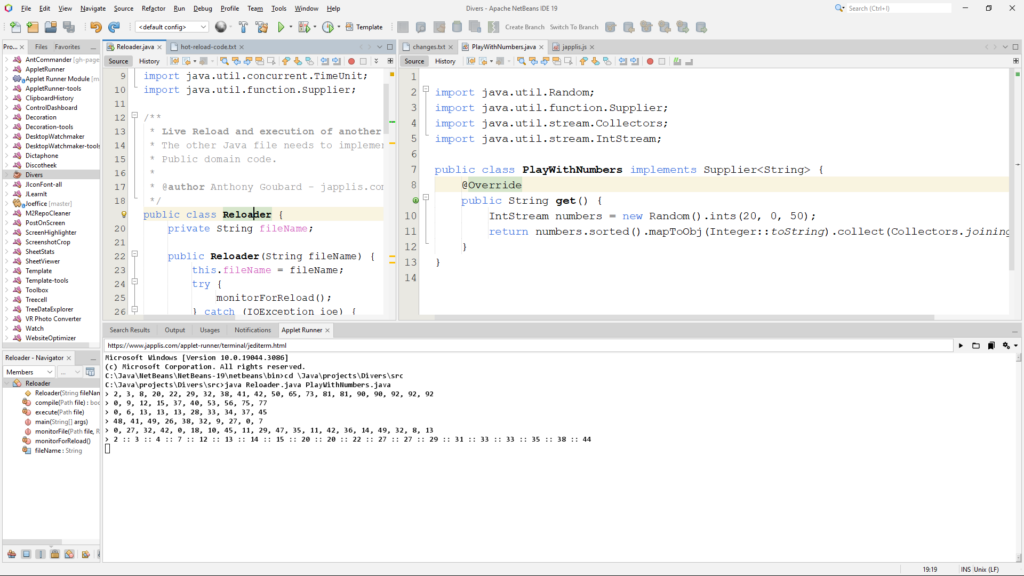1024x576 pixels.
Task: Click the Profile Project icon
Action: (x=328, y=27)
